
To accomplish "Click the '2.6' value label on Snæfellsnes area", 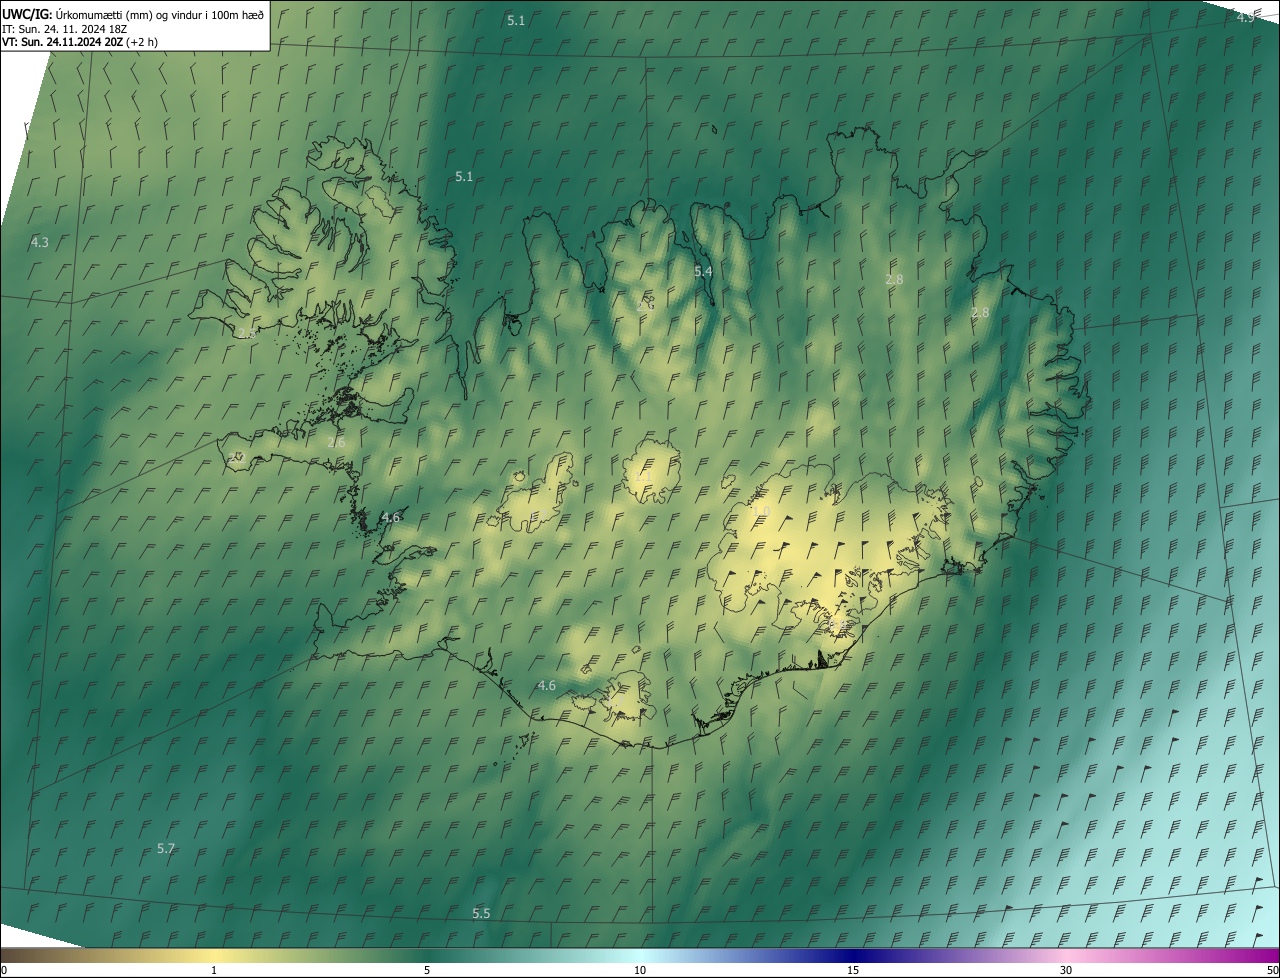I will point(336,442).
